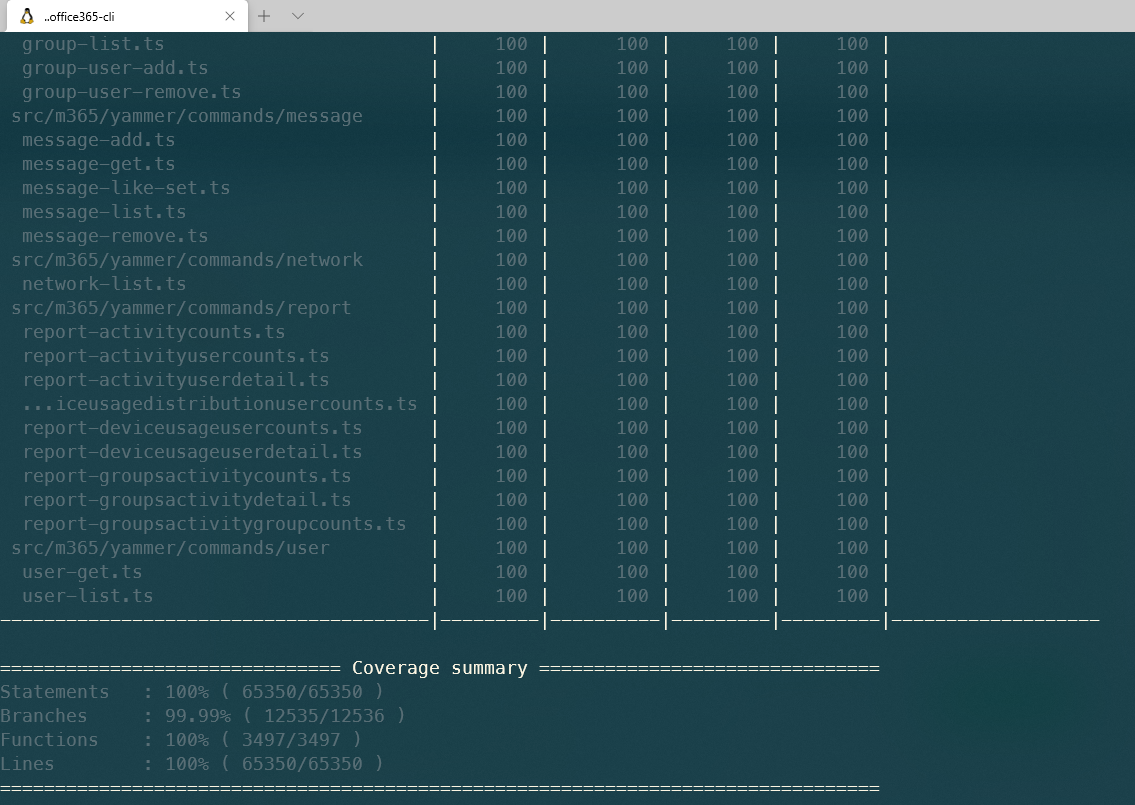Click the group-user-add.ts row
Viewport: 1135px width, 805px height.
click(x=443, y=68)
